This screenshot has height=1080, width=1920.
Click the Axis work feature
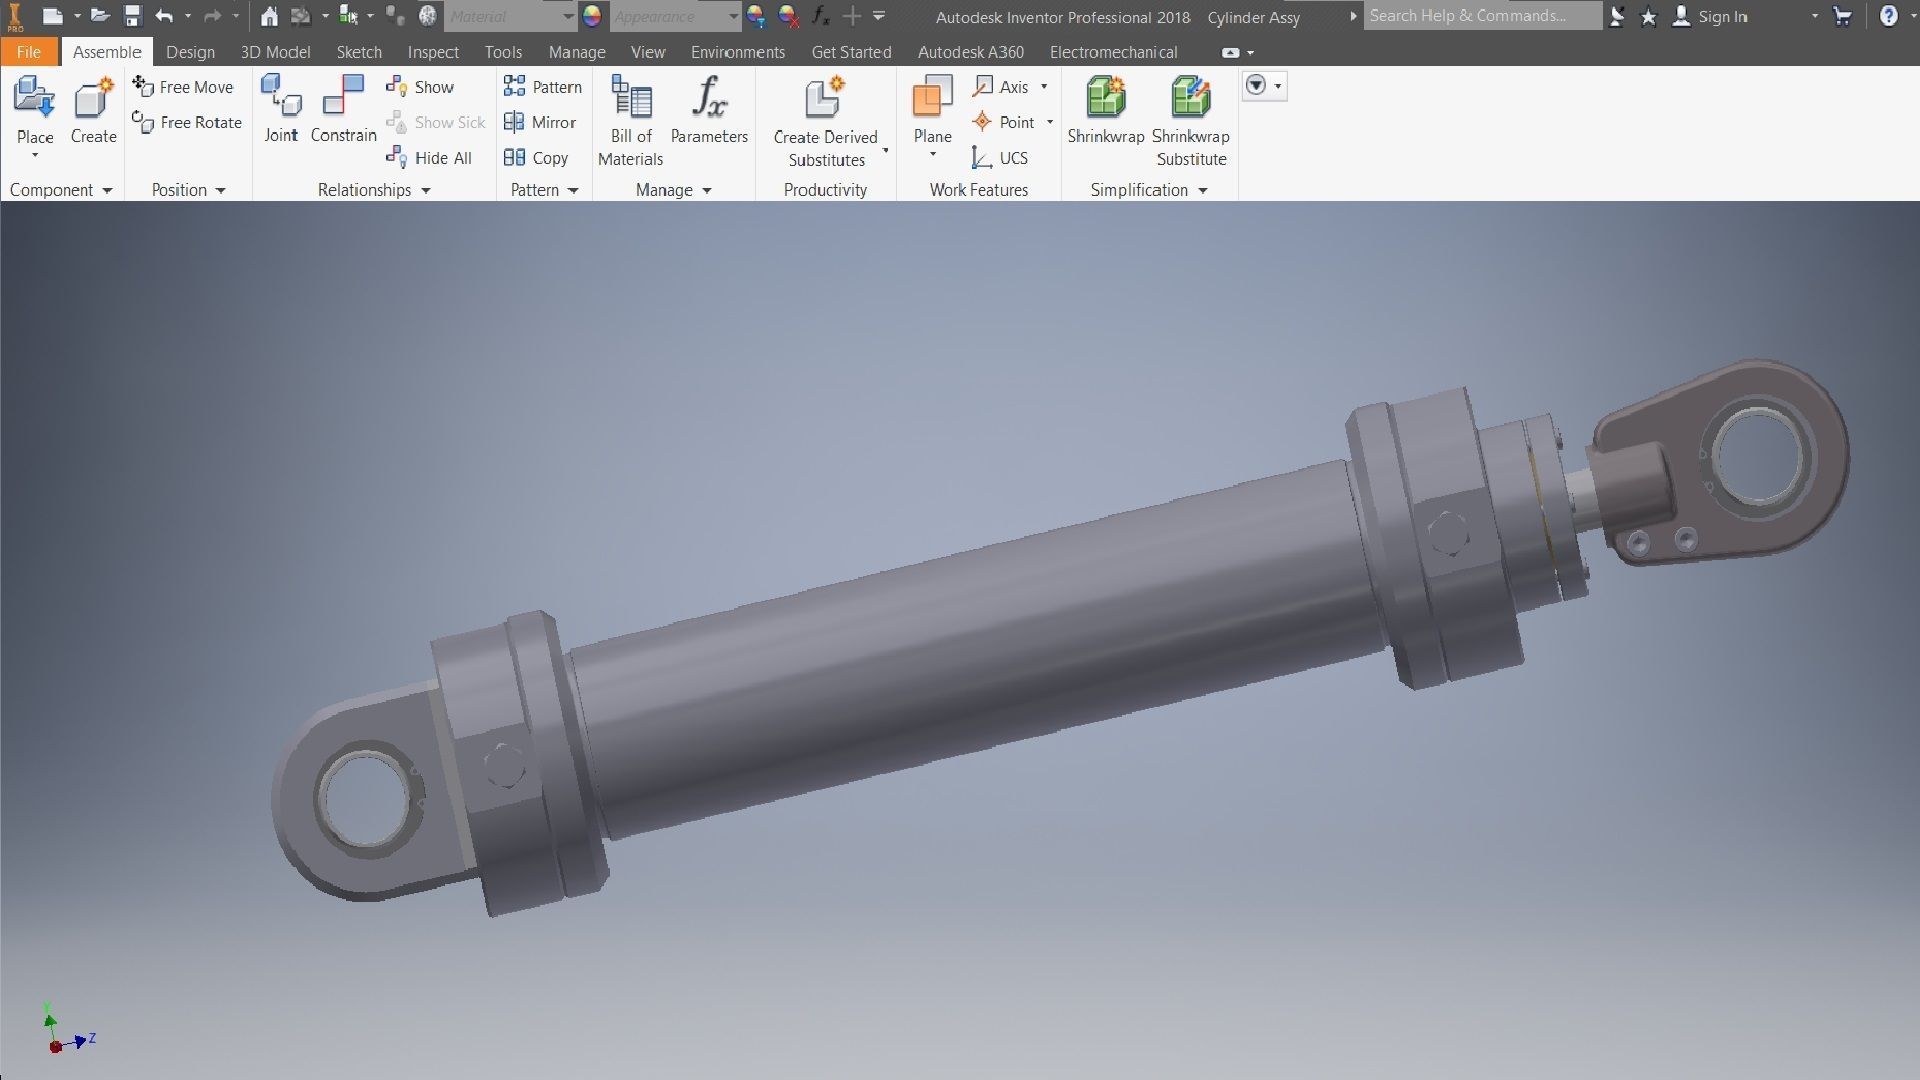coord(1001,87)
